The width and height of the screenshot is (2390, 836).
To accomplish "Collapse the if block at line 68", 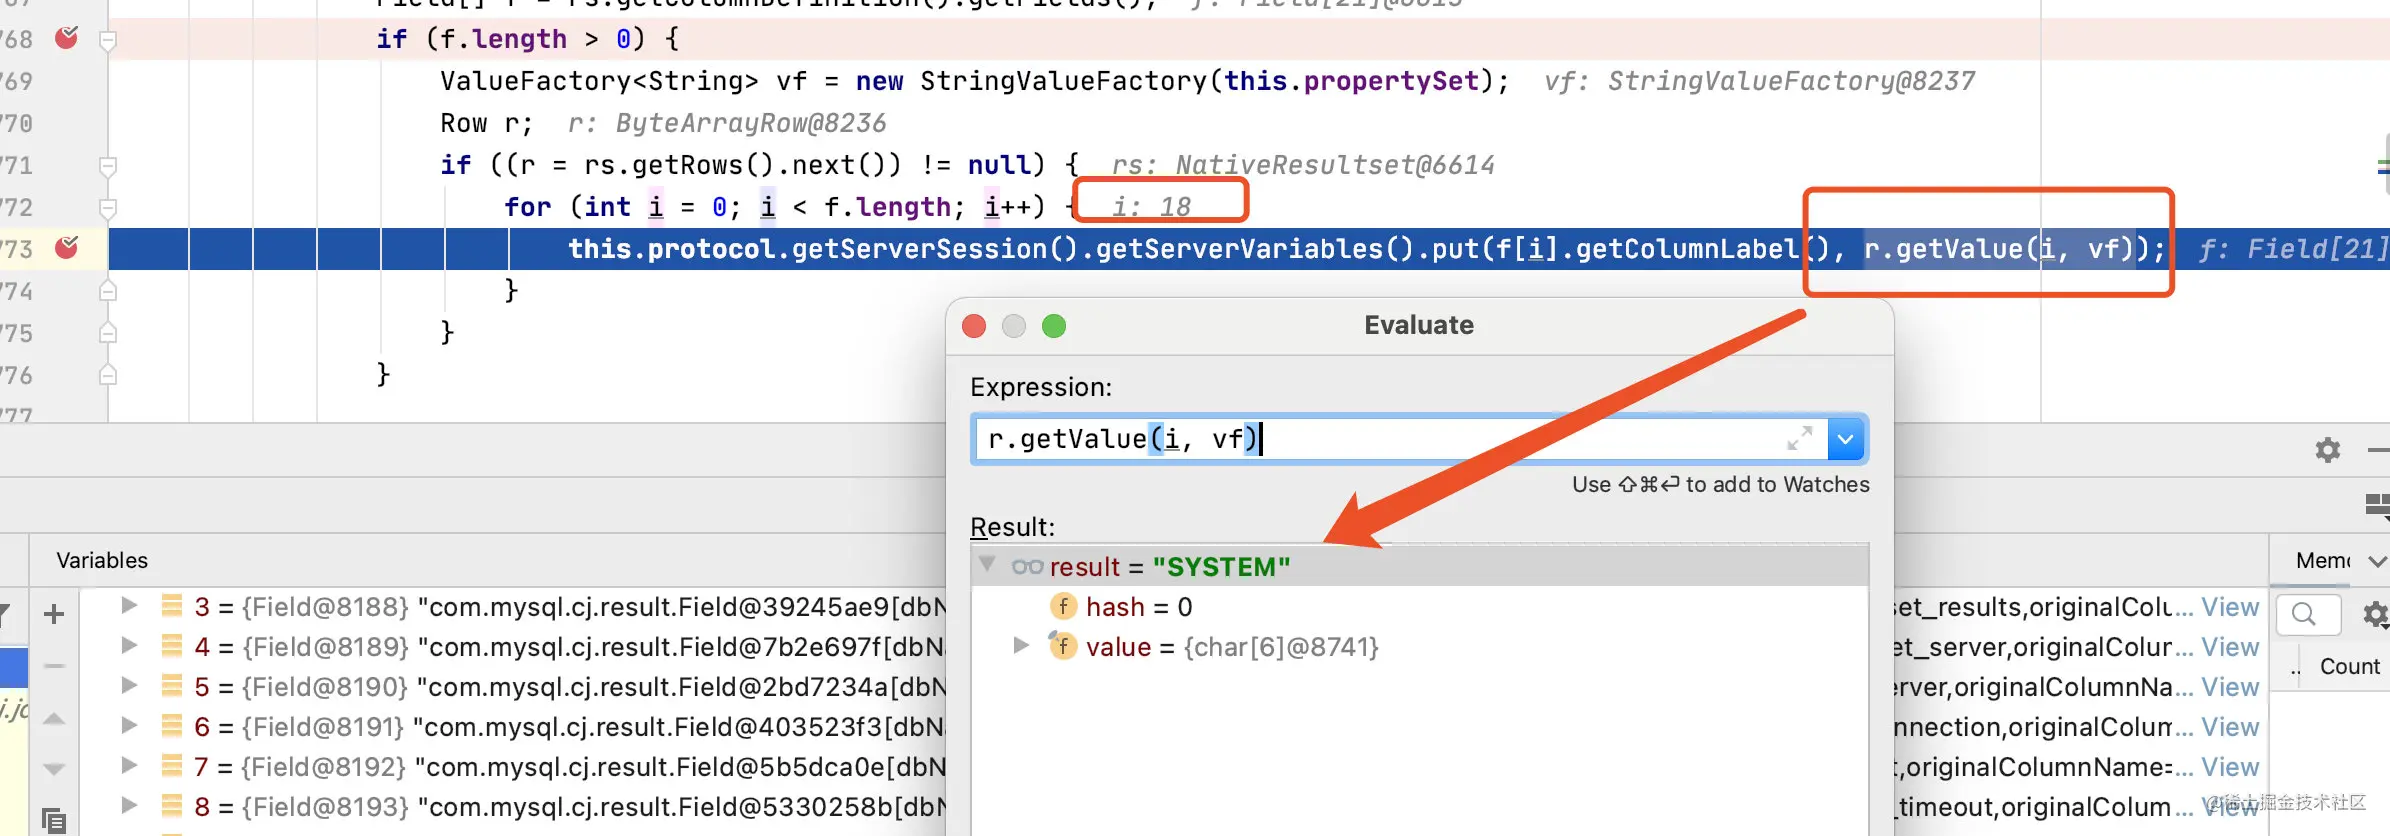I will (x=108, y=40).
